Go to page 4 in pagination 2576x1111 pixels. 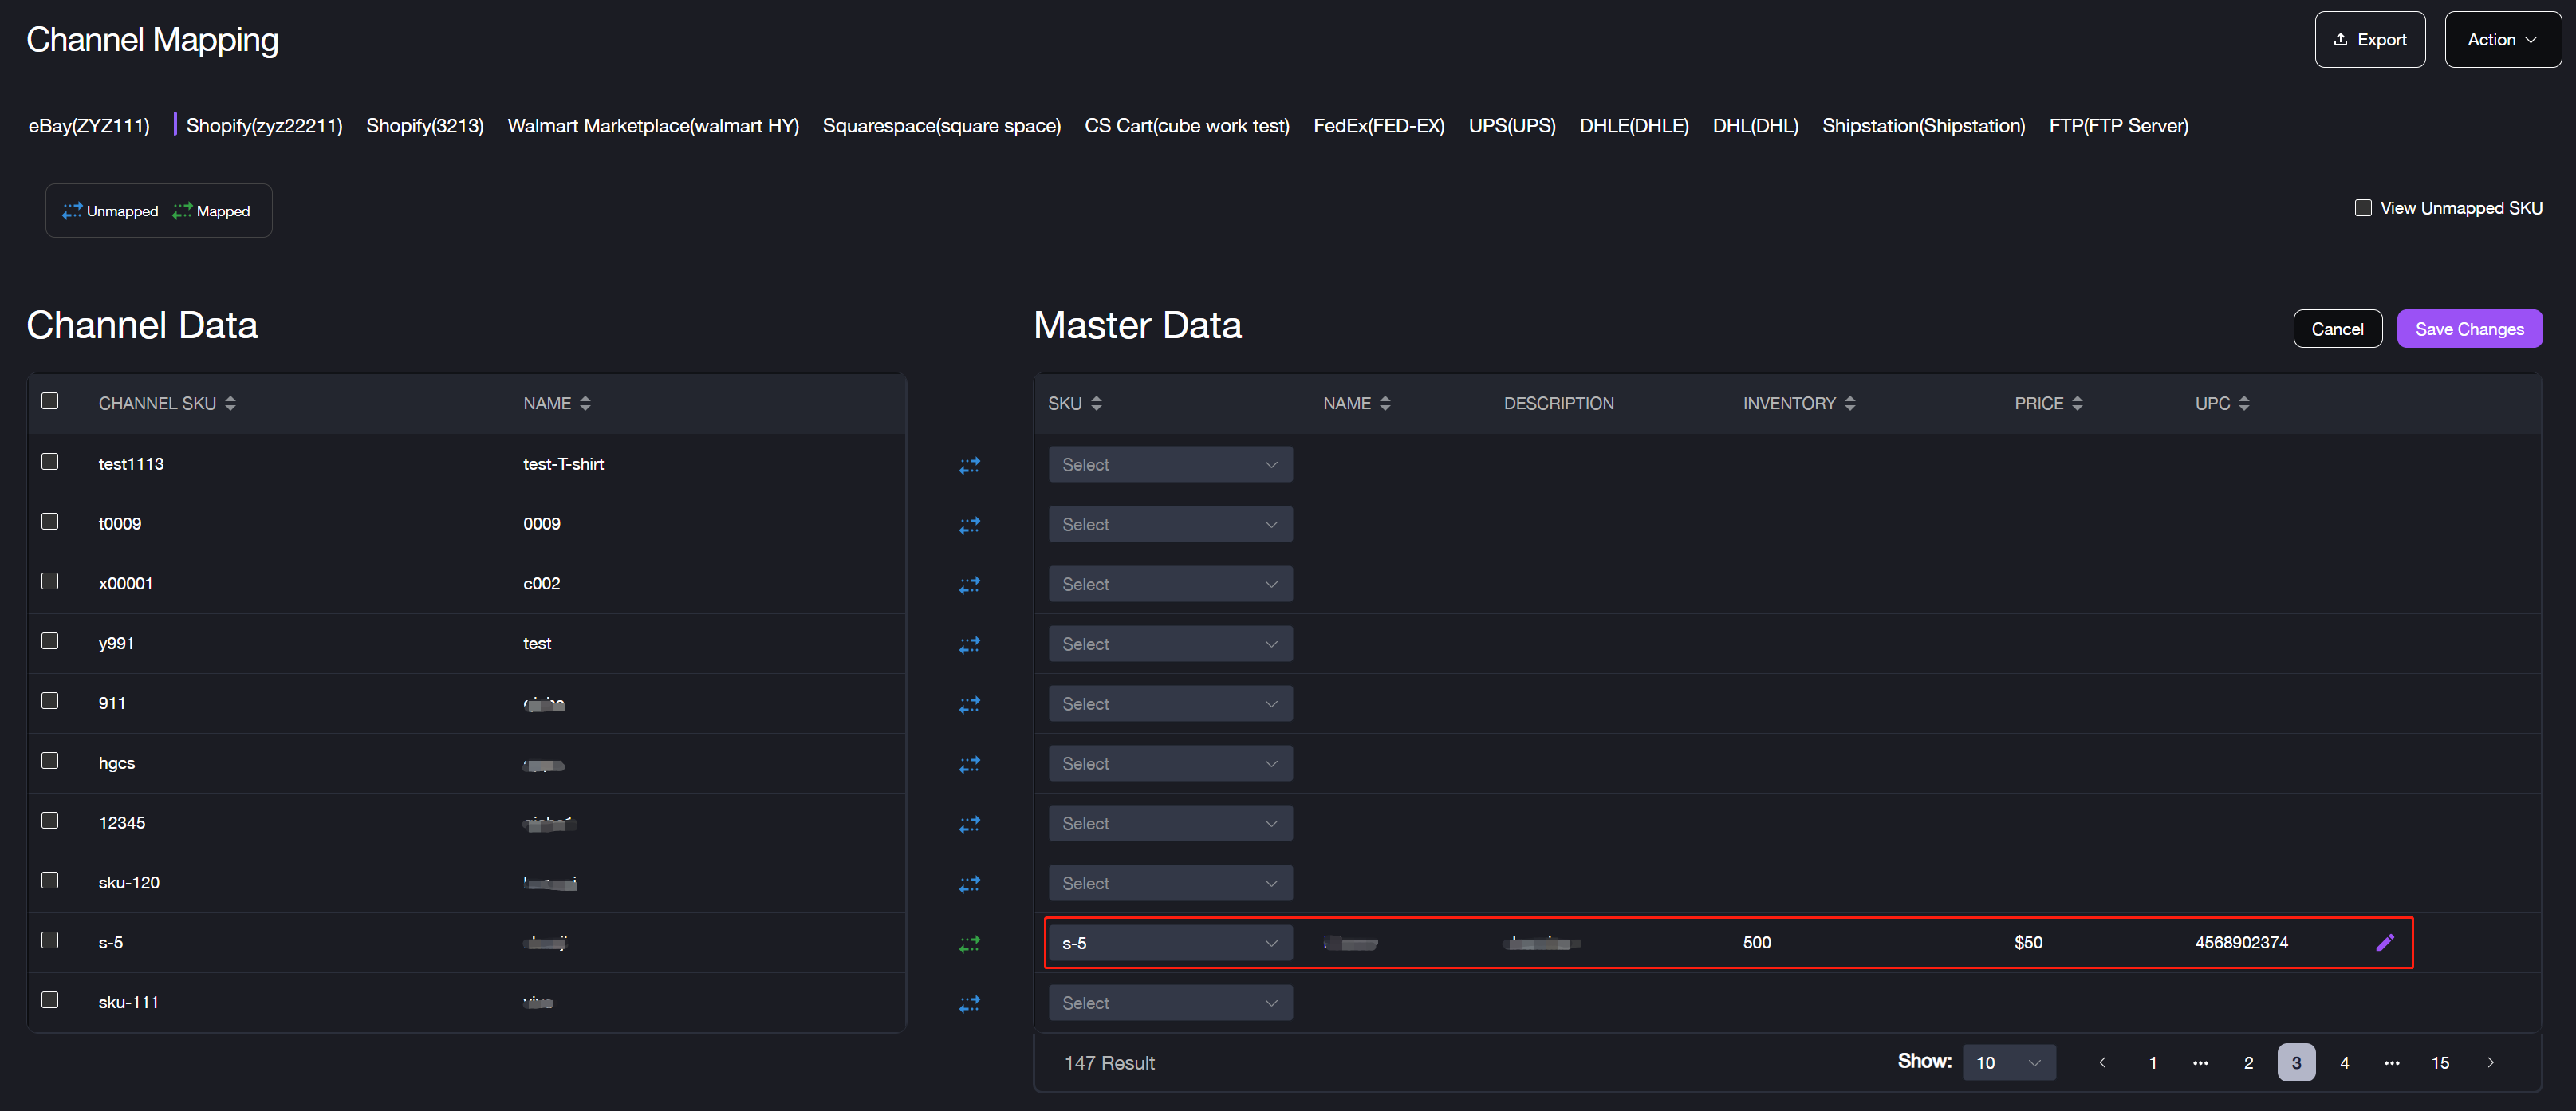point(2343,1062)
